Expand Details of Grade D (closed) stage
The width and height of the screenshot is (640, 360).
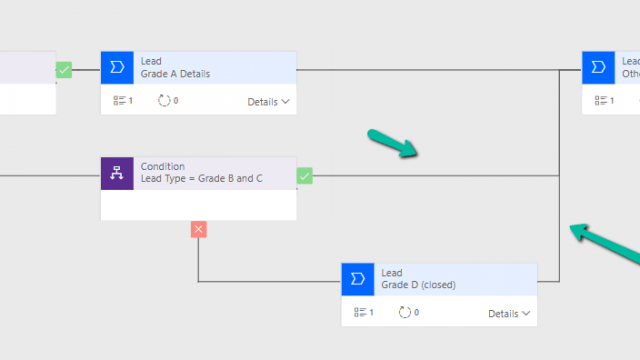pos(509,313)
